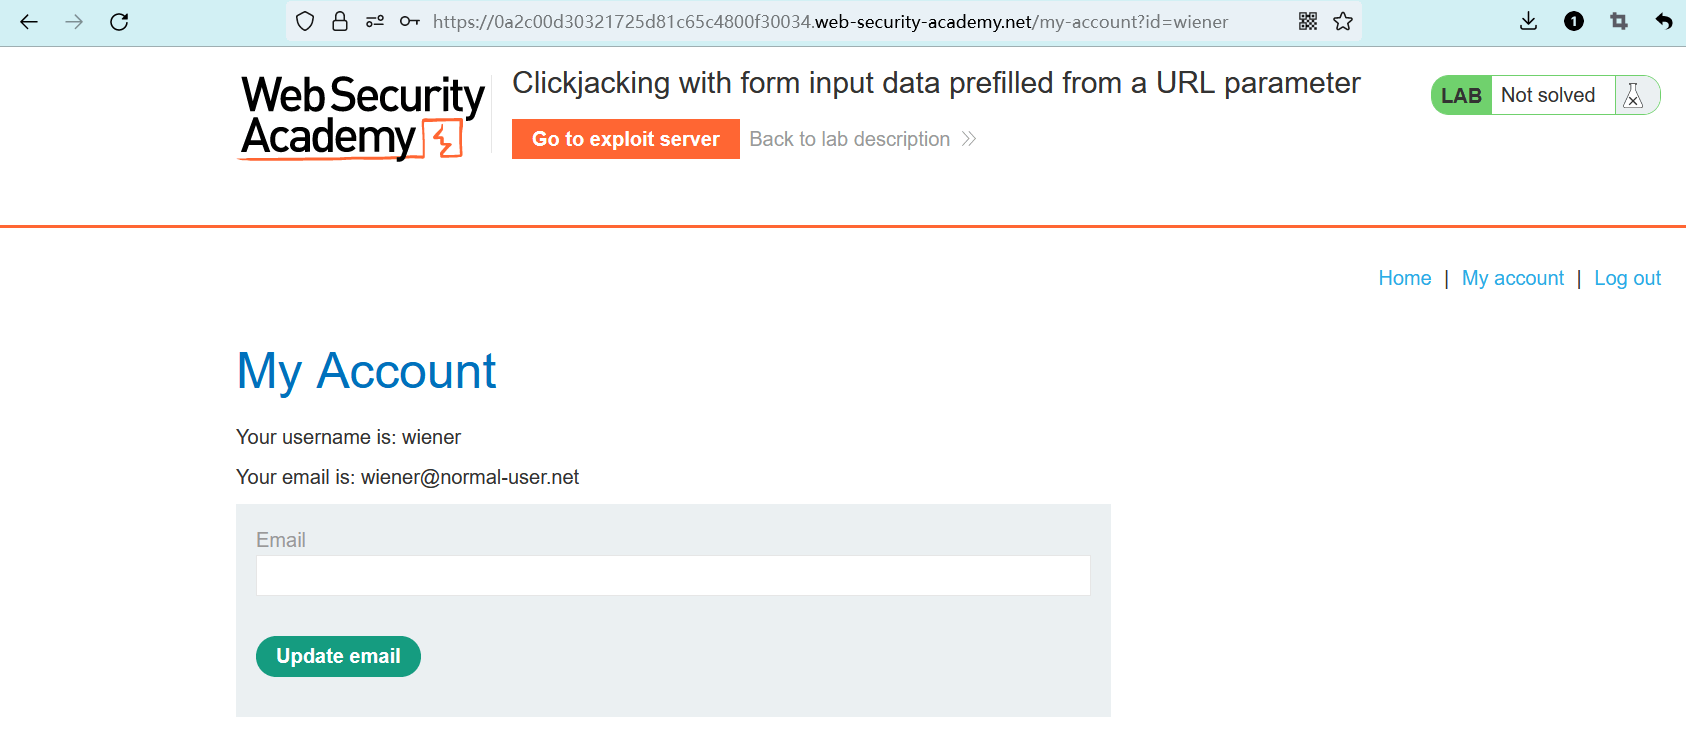Click the undo arrow toolbar icon
The image size is (1686, 753).
pyautogui.click(x=1664, y=22)
